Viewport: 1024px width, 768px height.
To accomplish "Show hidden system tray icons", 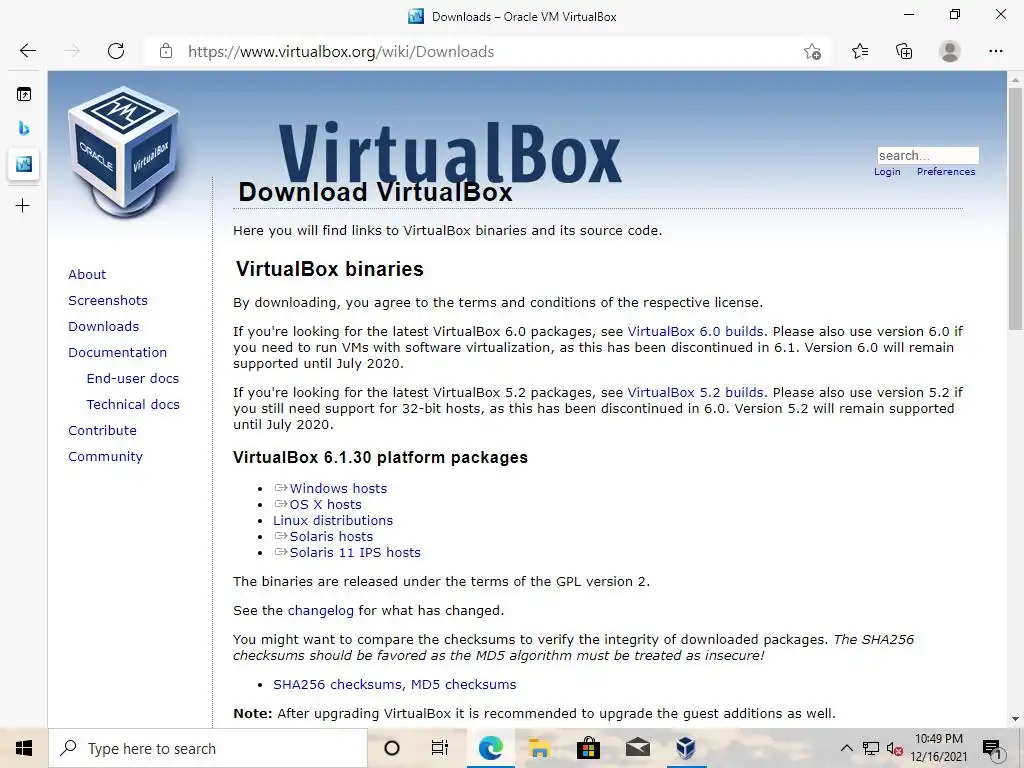I will 846,748.
